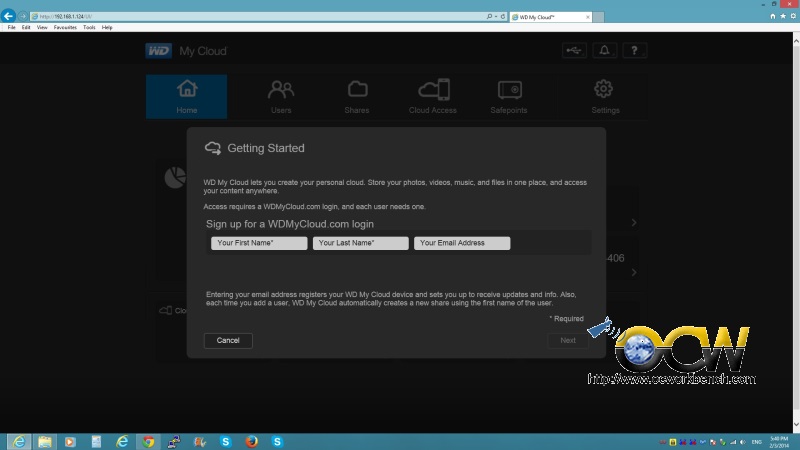This screenshot has width=800, height=450.
Task: Click the scrollbar down arrow
Action: (796, 424)
